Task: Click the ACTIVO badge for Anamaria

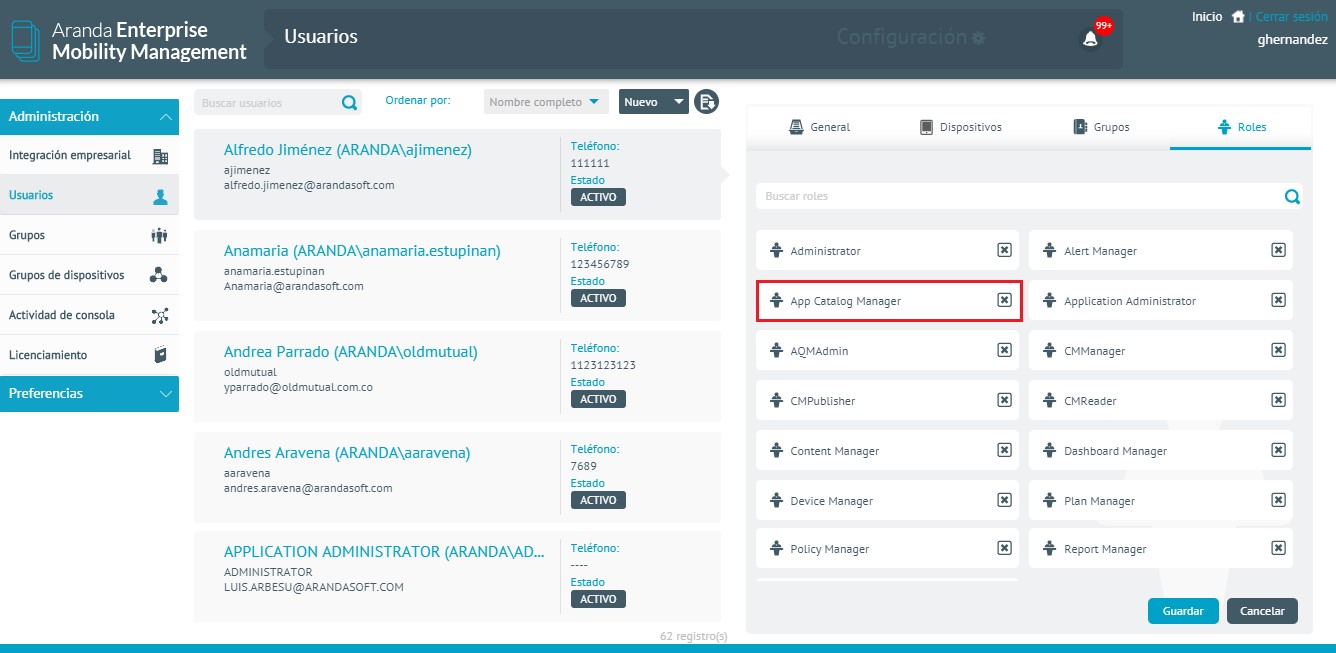Action: coord(598,298)
